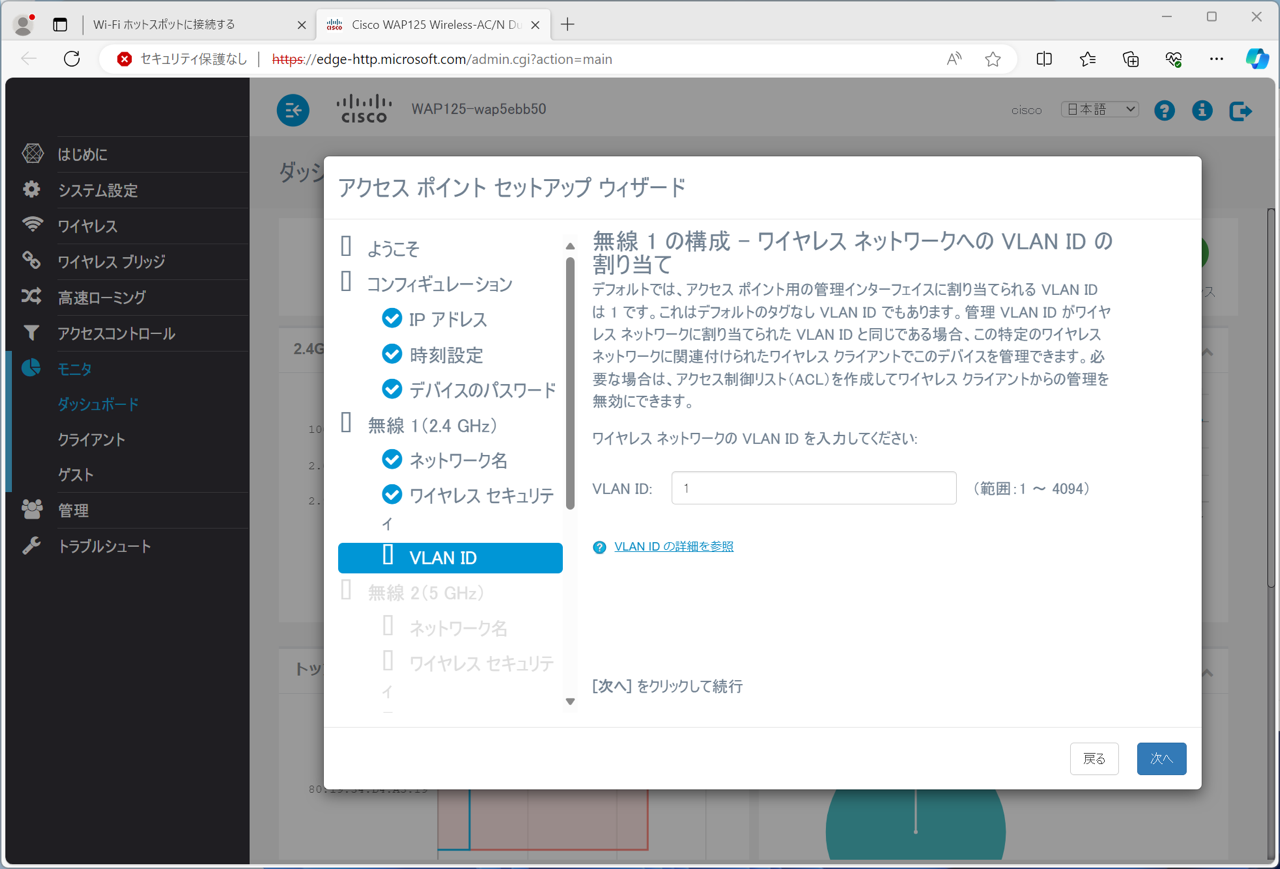The height and width of the screenshot is (869, 1280).
Task: Open ダッシュボード in the sidebar
Action: pos(98,404)
